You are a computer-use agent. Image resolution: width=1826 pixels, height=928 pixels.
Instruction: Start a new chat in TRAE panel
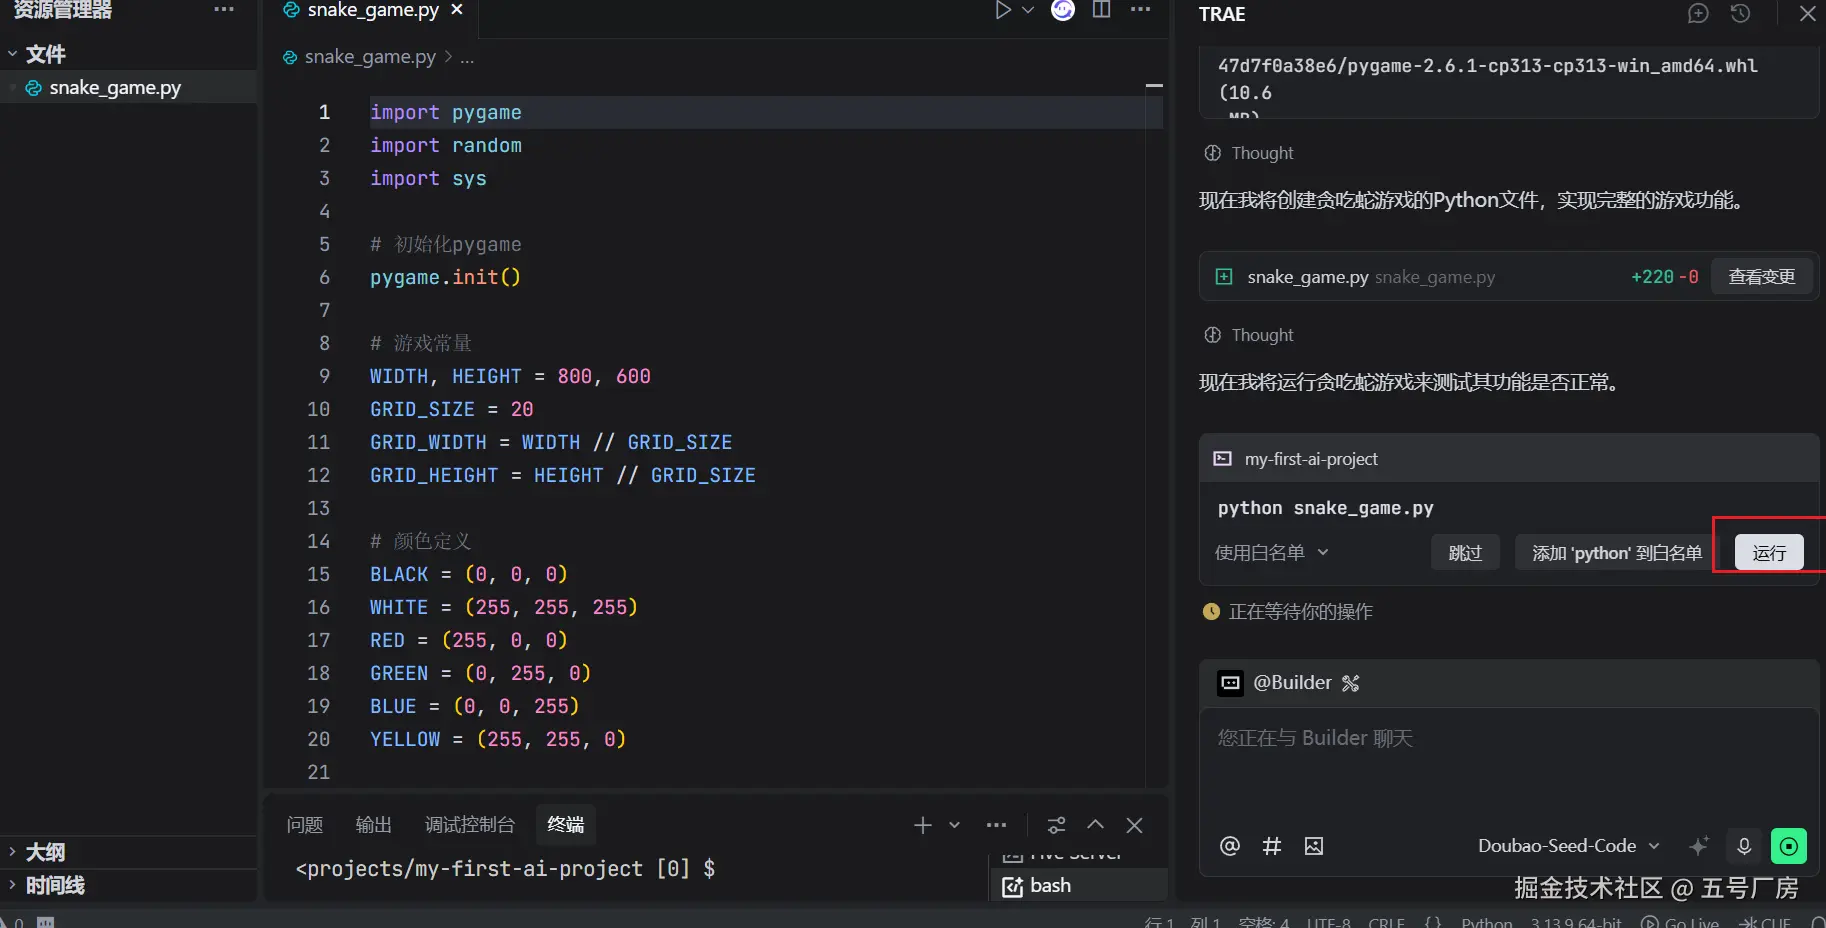click(x=1698, y=13)
